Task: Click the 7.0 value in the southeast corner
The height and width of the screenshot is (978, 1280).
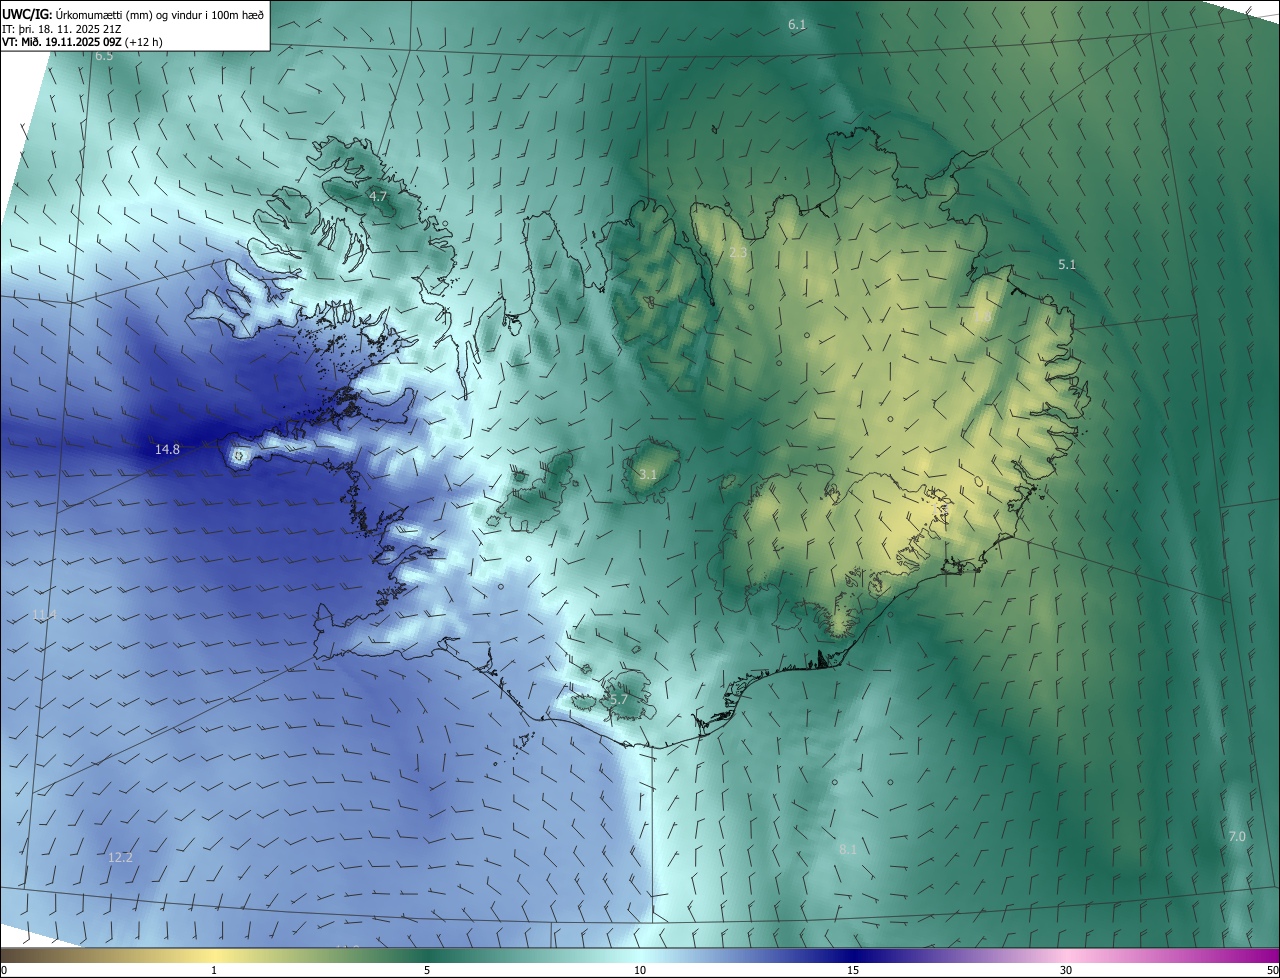Action: click(x=1237, y=836)
